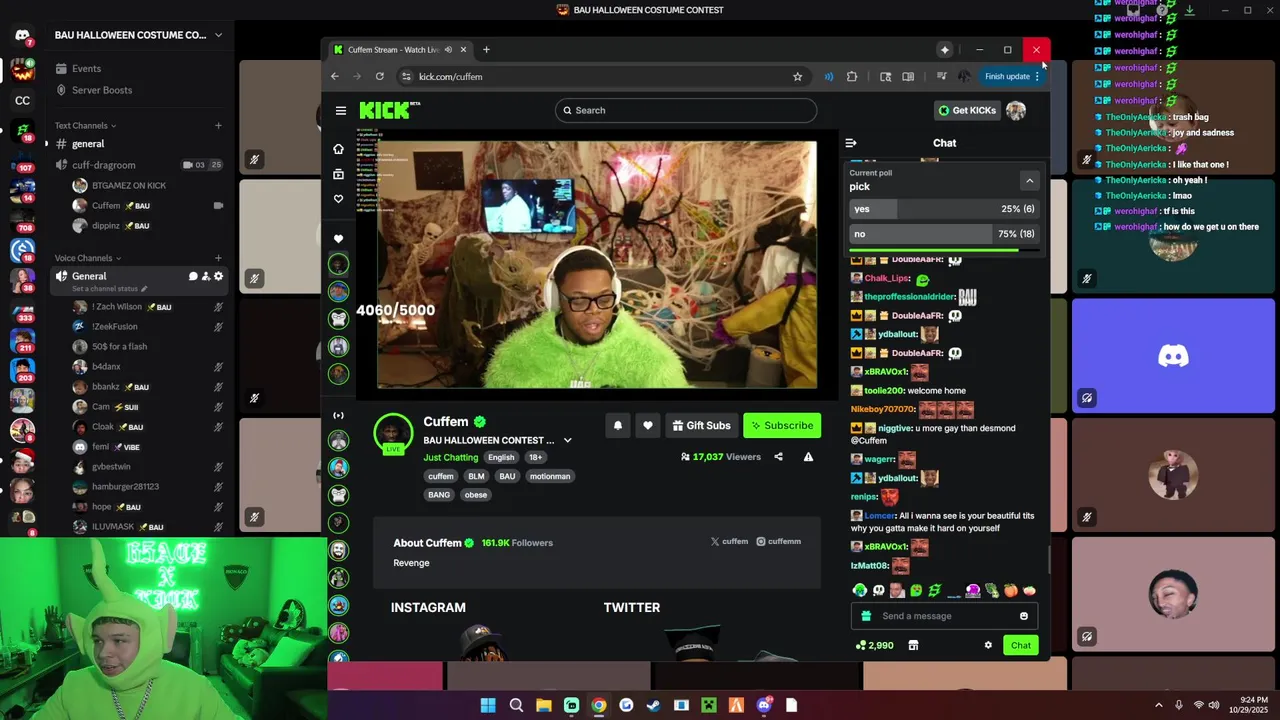Open Server Boosts in Discord sidebar
This screenshot has height=720, width=1280.
tap(101, 90)
